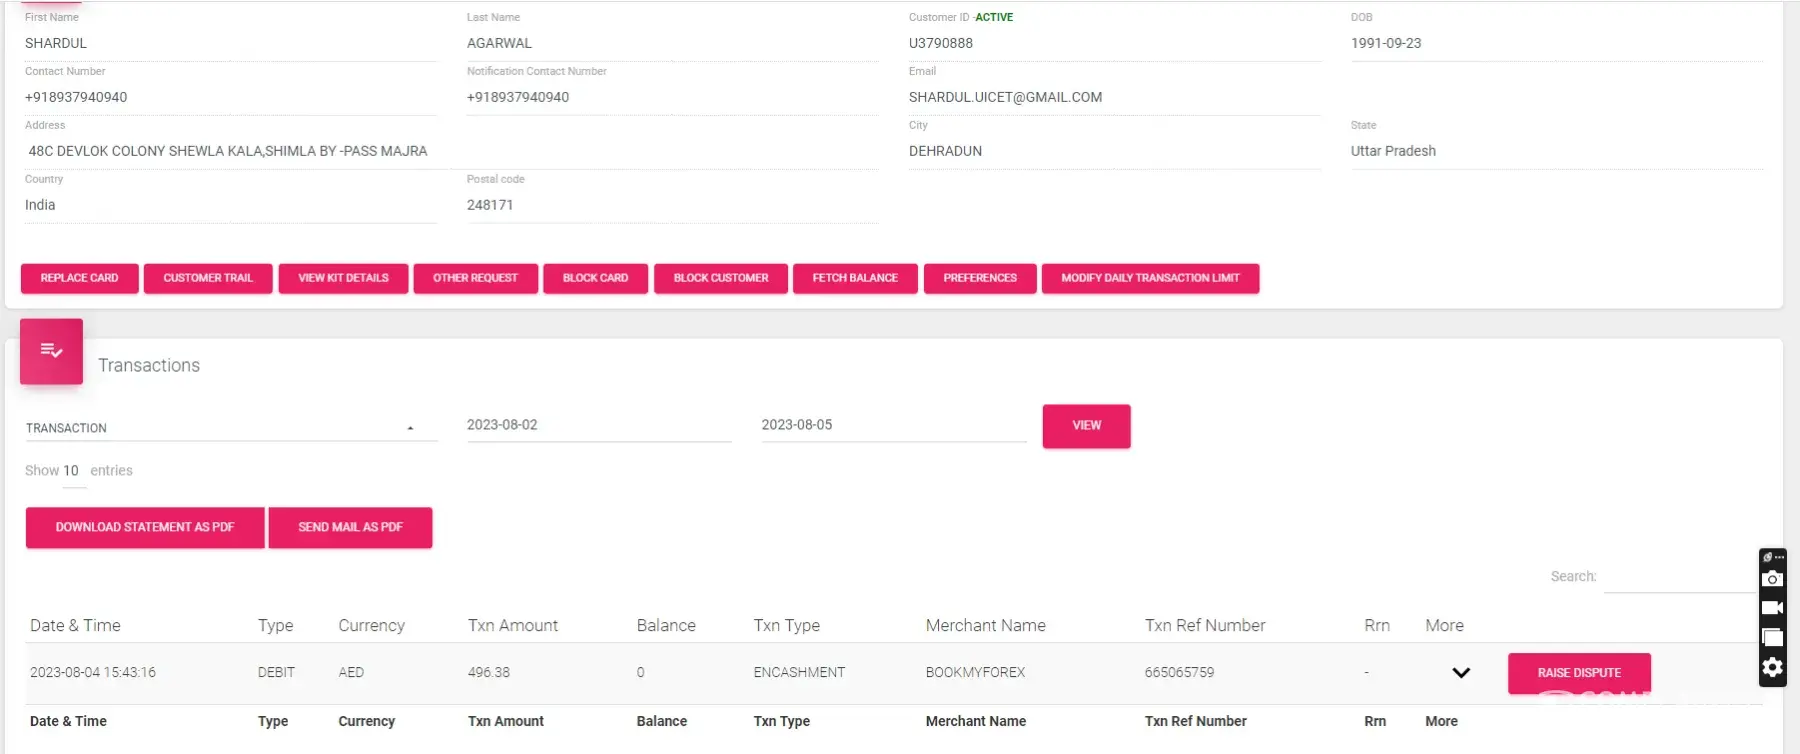Download statement as PDF

click(x=145, y=527)
